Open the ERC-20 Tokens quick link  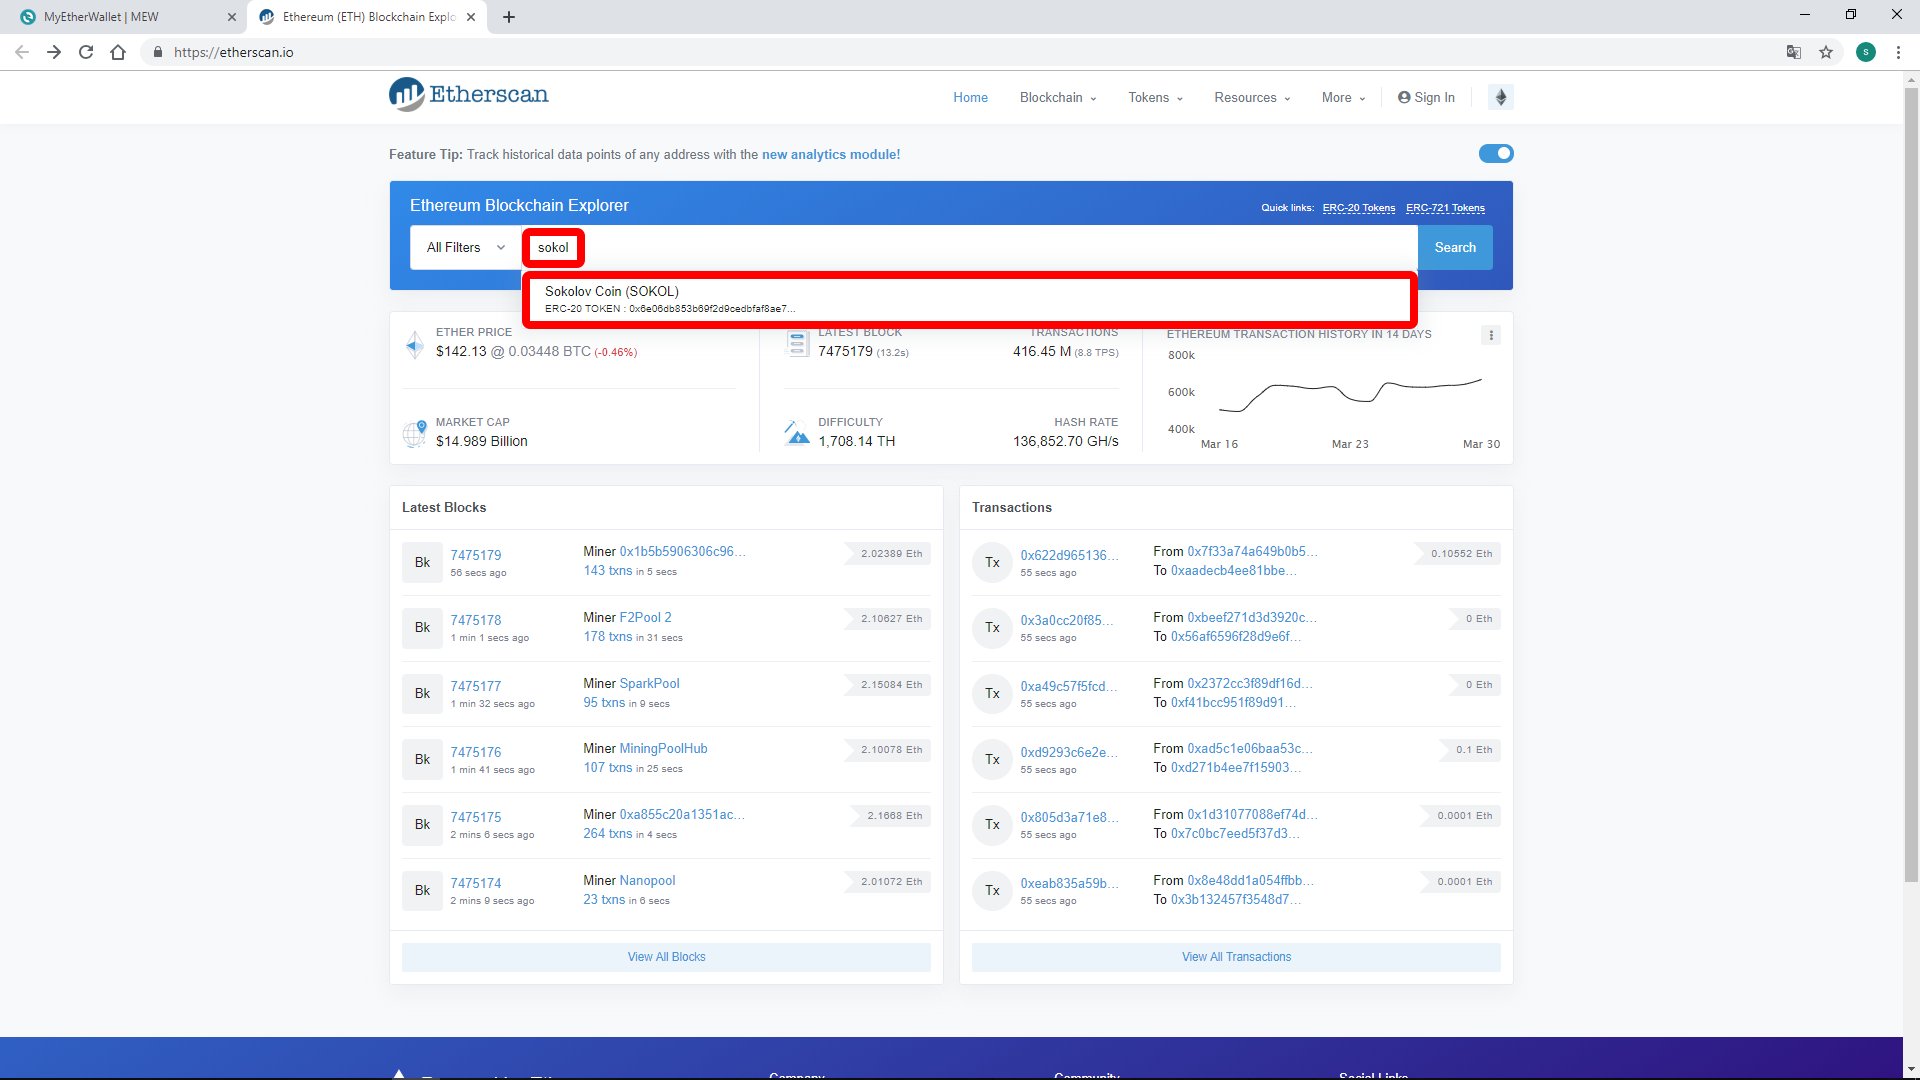pos(1358,208)
